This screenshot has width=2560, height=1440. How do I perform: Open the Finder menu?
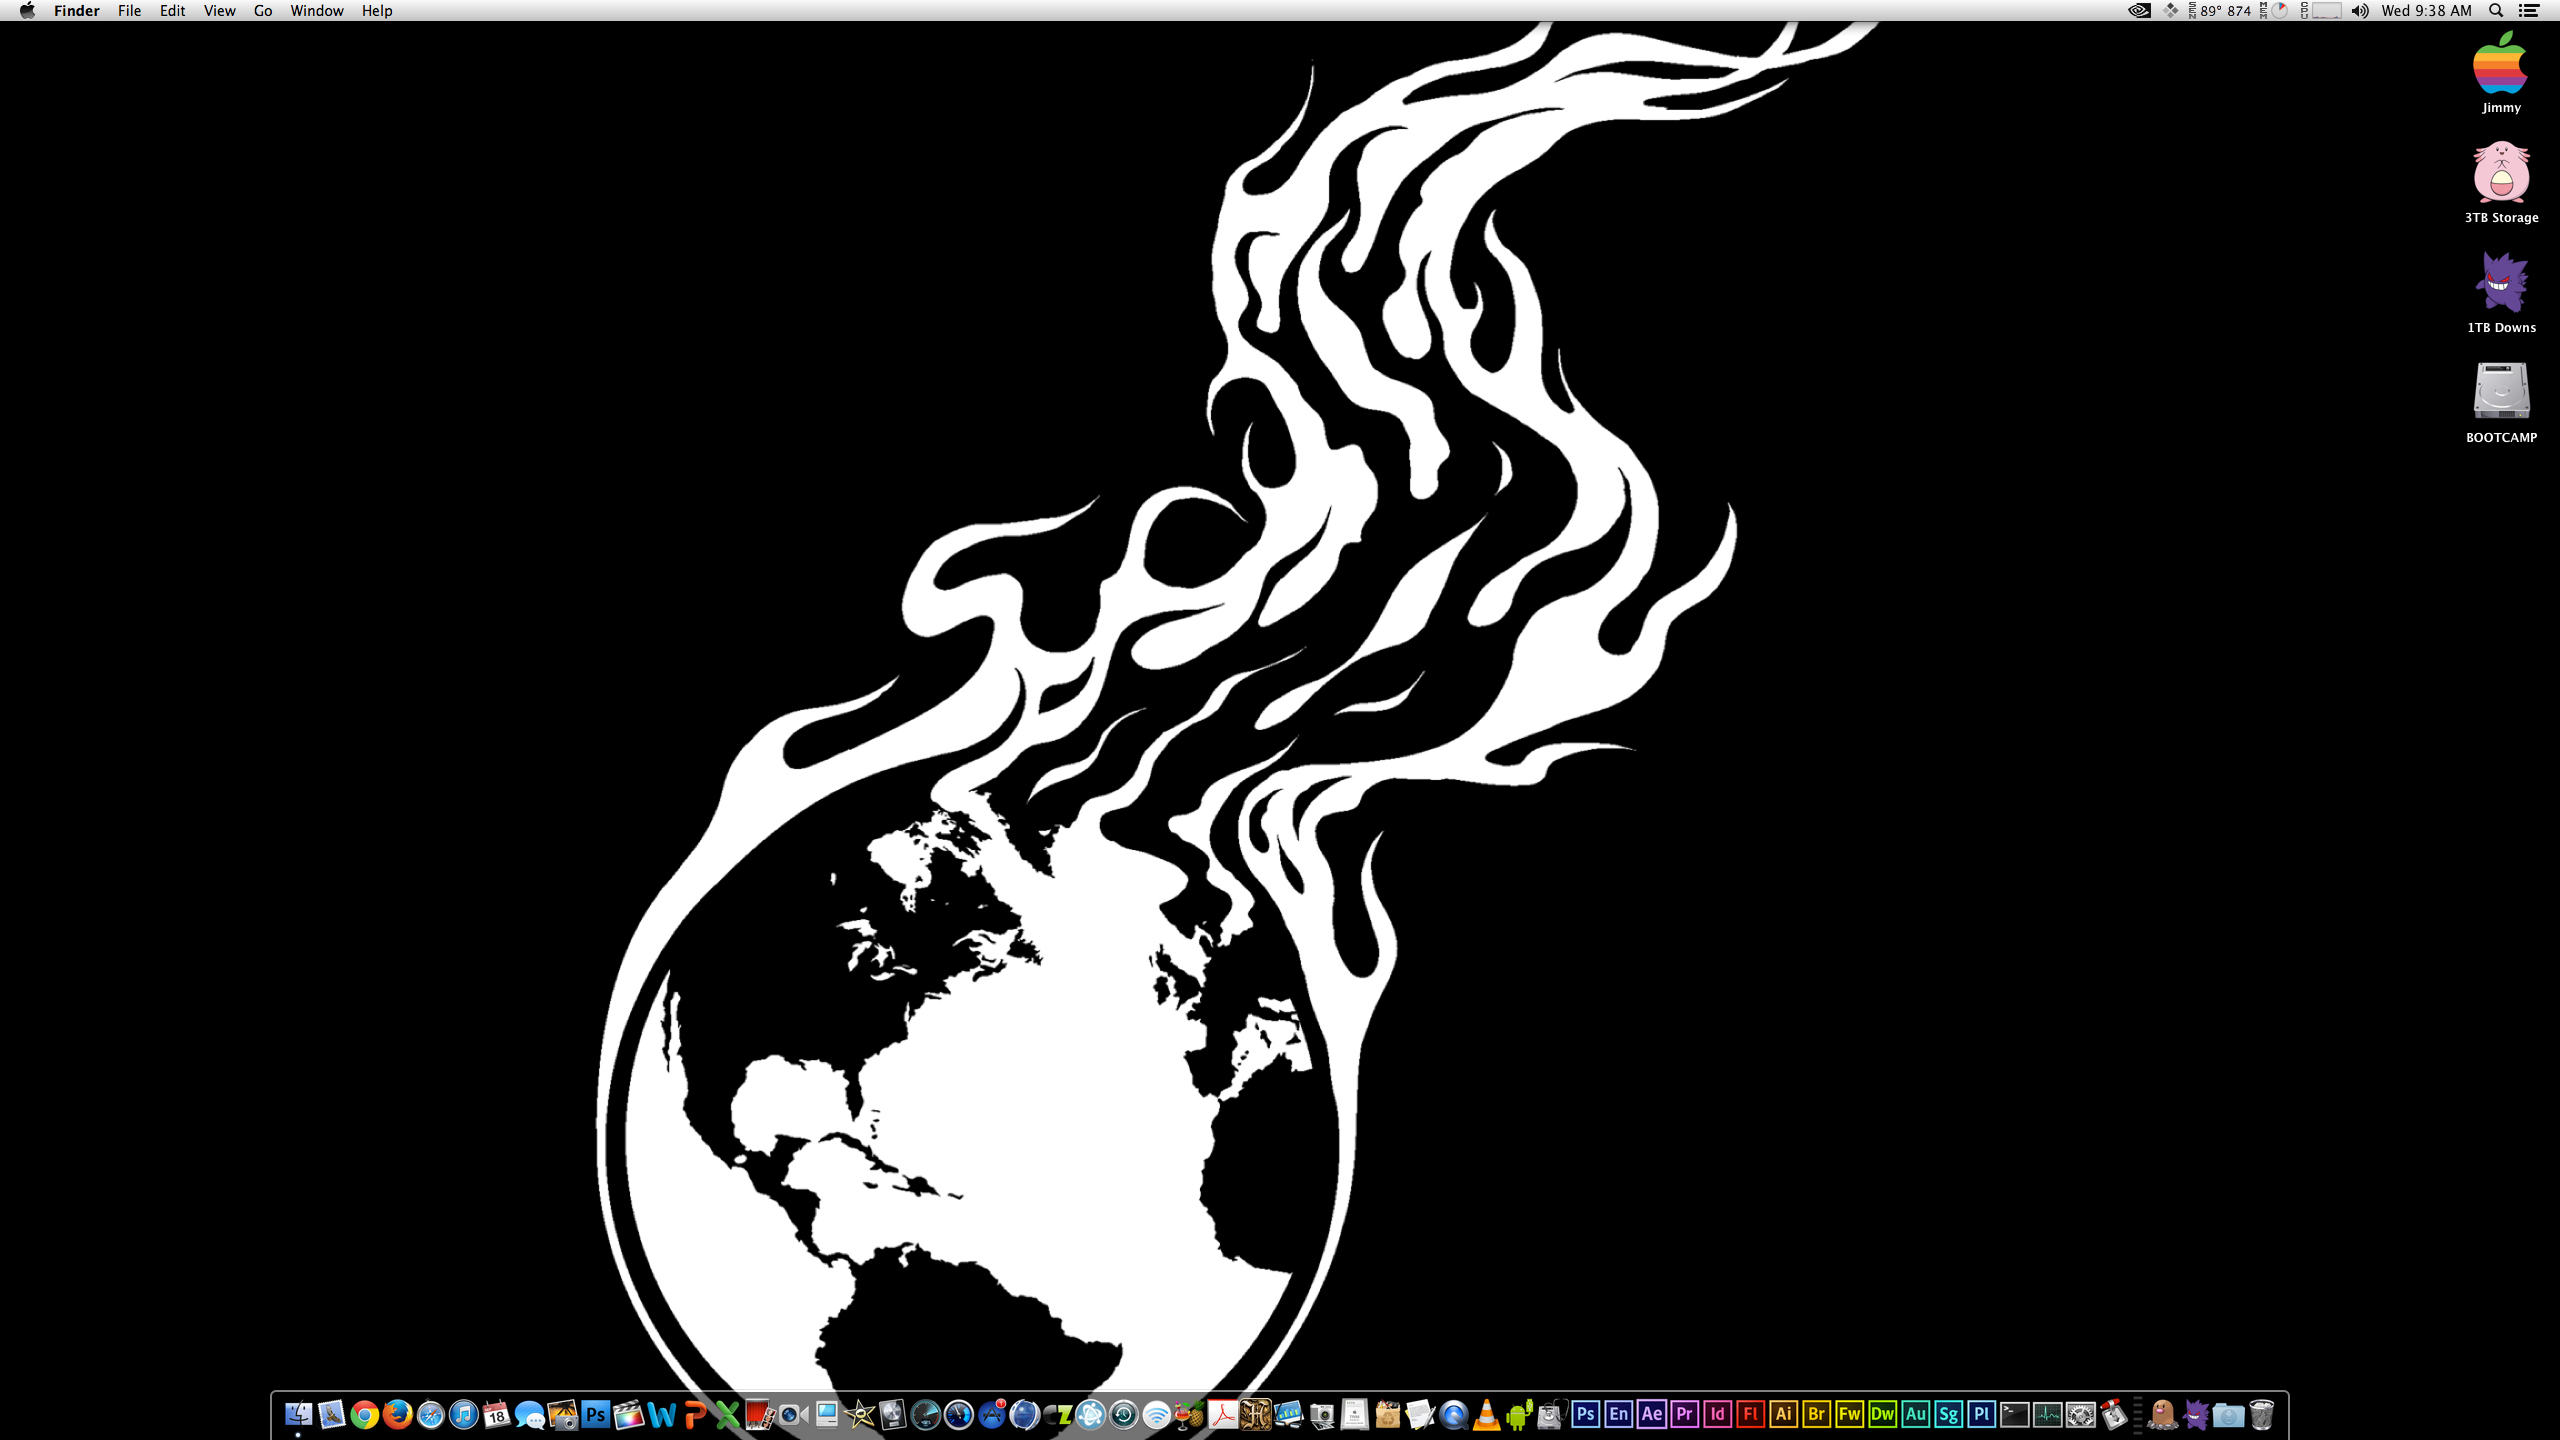click(x=77, y=10)
